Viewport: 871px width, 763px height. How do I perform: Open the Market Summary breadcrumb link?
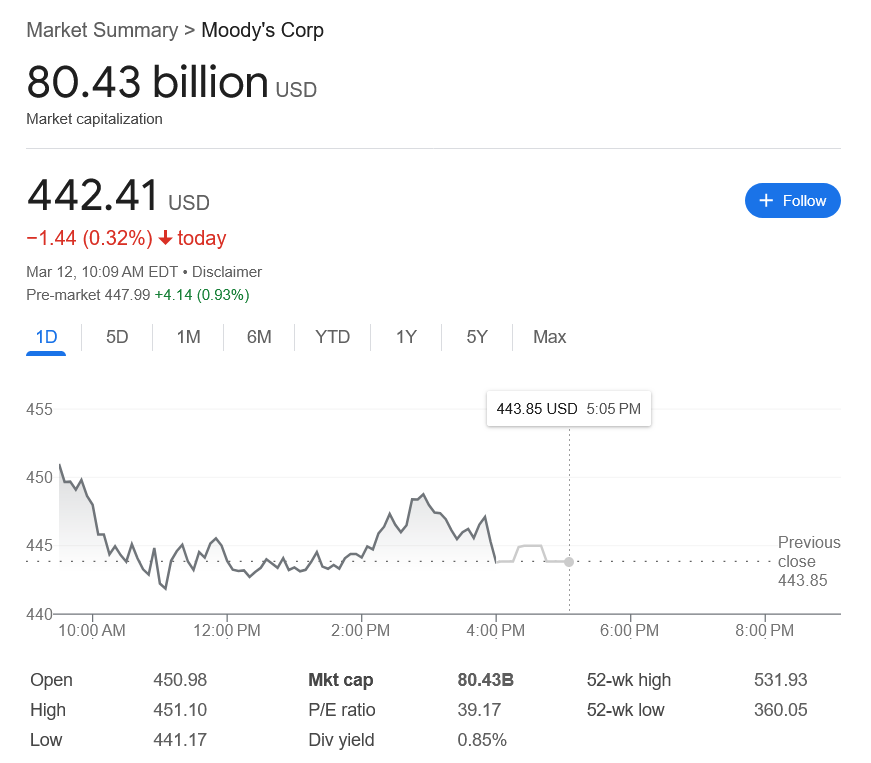point(102,30)
